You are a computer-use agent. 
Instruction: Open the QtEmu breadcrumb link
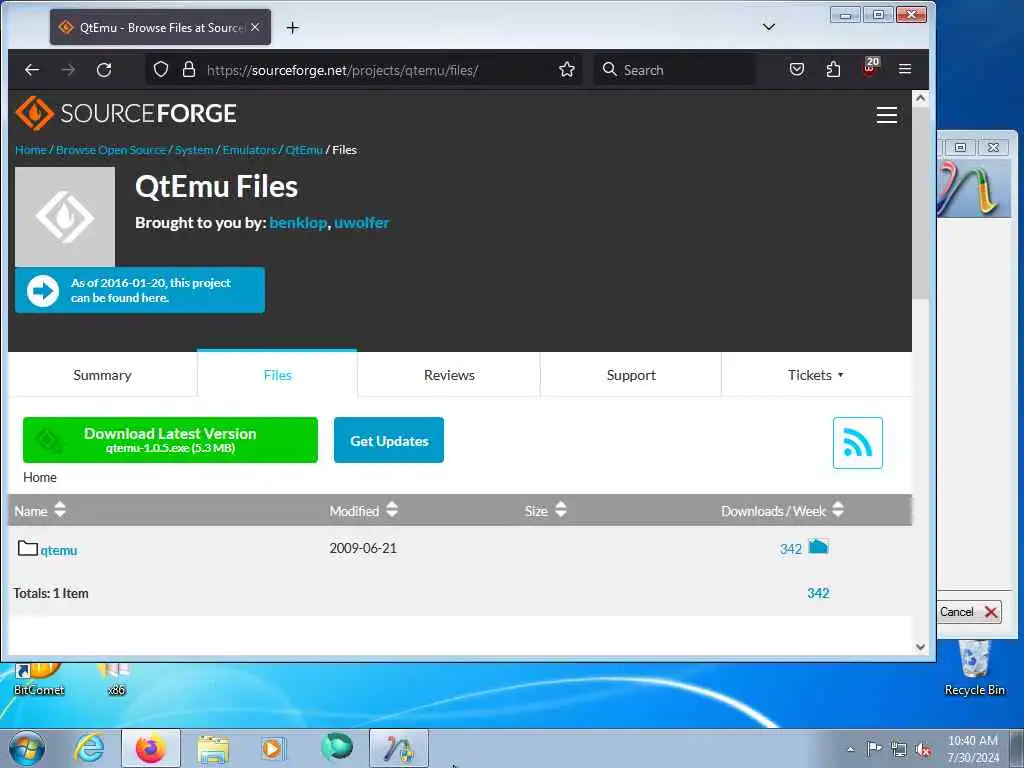coord(304,150)
